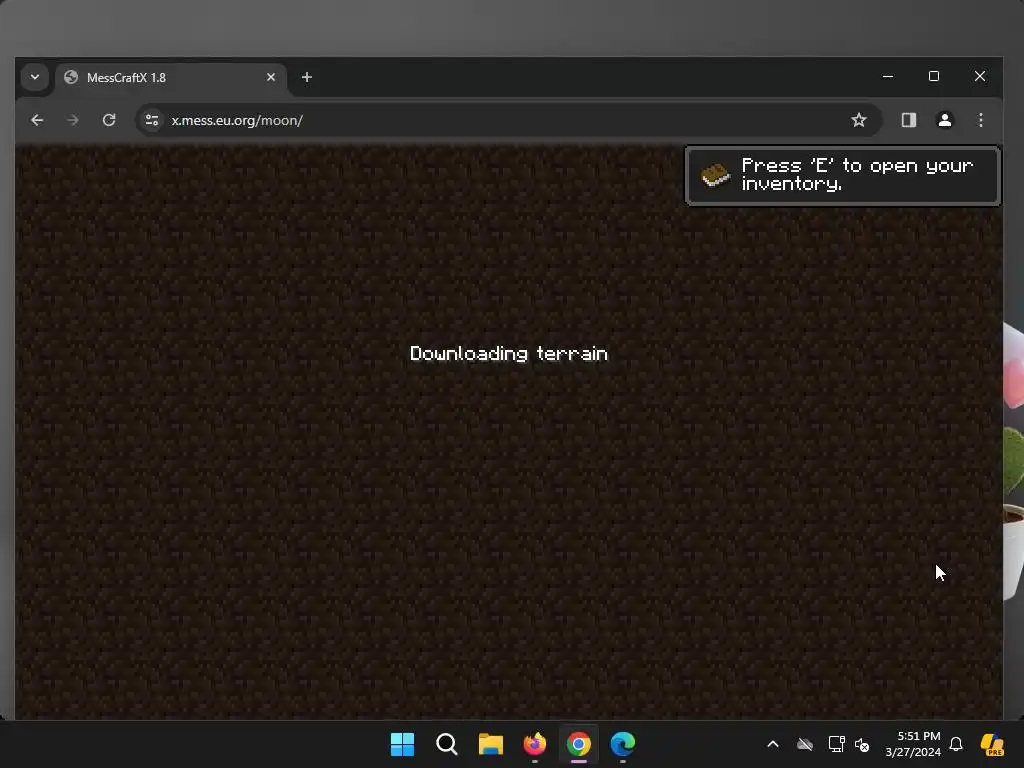The width and height of the screenshot is (1024, 768).
Task: Click the muted volume tray icon
Action: (x=862, y=744)
